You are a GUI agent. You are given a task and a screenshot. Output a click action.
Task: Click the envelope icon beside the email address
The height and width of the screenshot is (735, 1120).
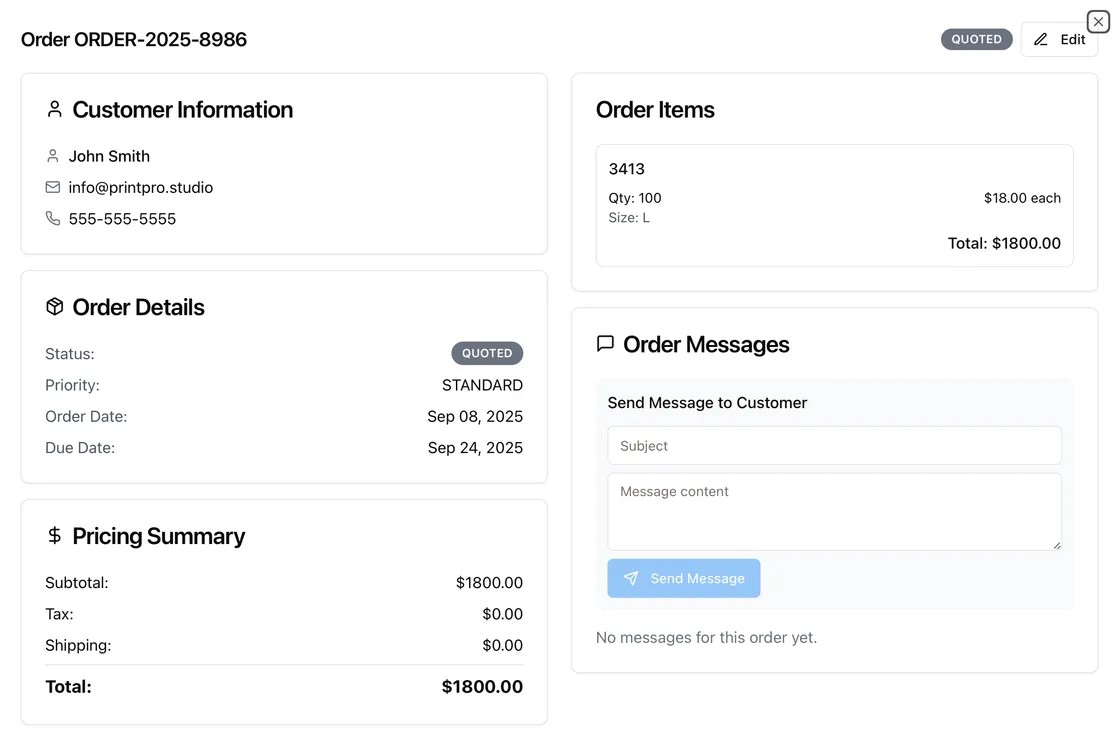click(52, 187)
